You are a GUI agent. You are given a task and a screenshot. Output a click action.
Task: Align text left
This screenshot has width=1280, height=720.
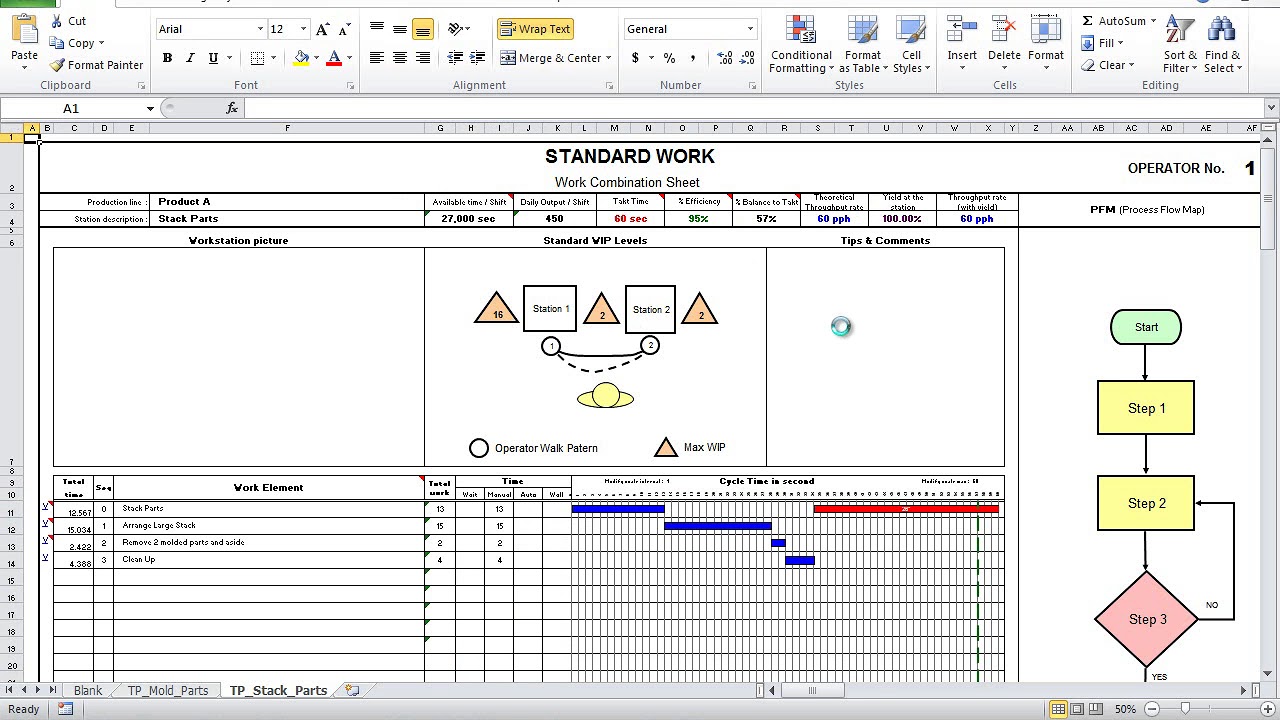[x=376, y=58]
